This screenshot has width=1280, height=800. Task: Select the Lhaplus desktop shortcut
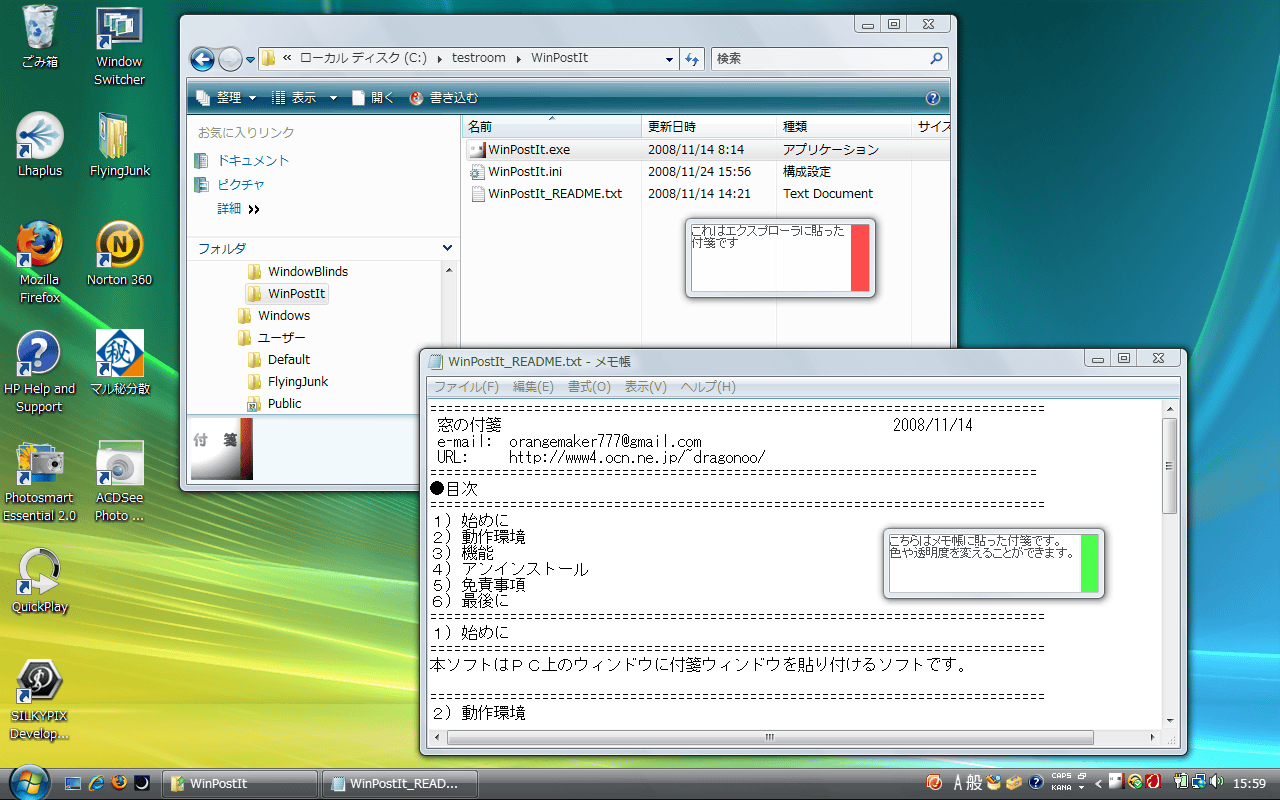click(x=40, y=145)
